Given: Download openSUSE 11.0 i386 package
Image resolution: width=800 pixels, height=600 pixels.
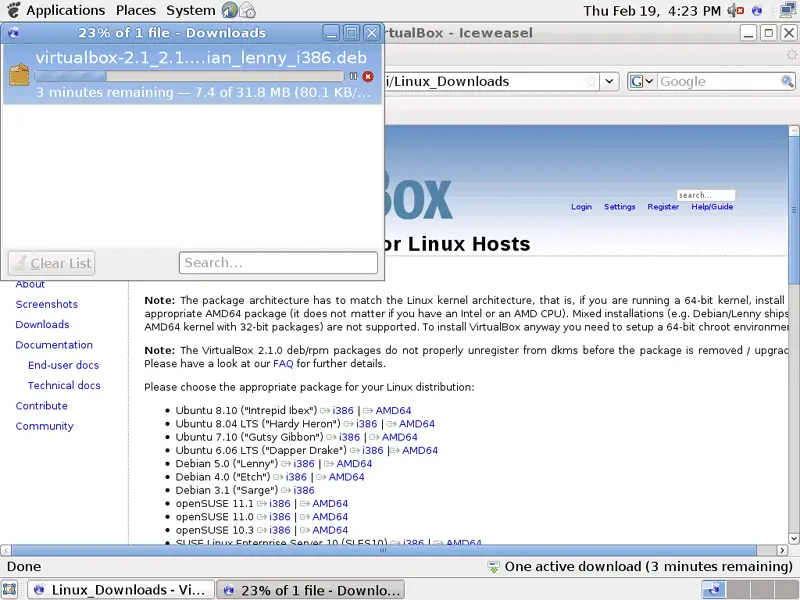Looking at the screenshot, I should [x=280, y=517].
